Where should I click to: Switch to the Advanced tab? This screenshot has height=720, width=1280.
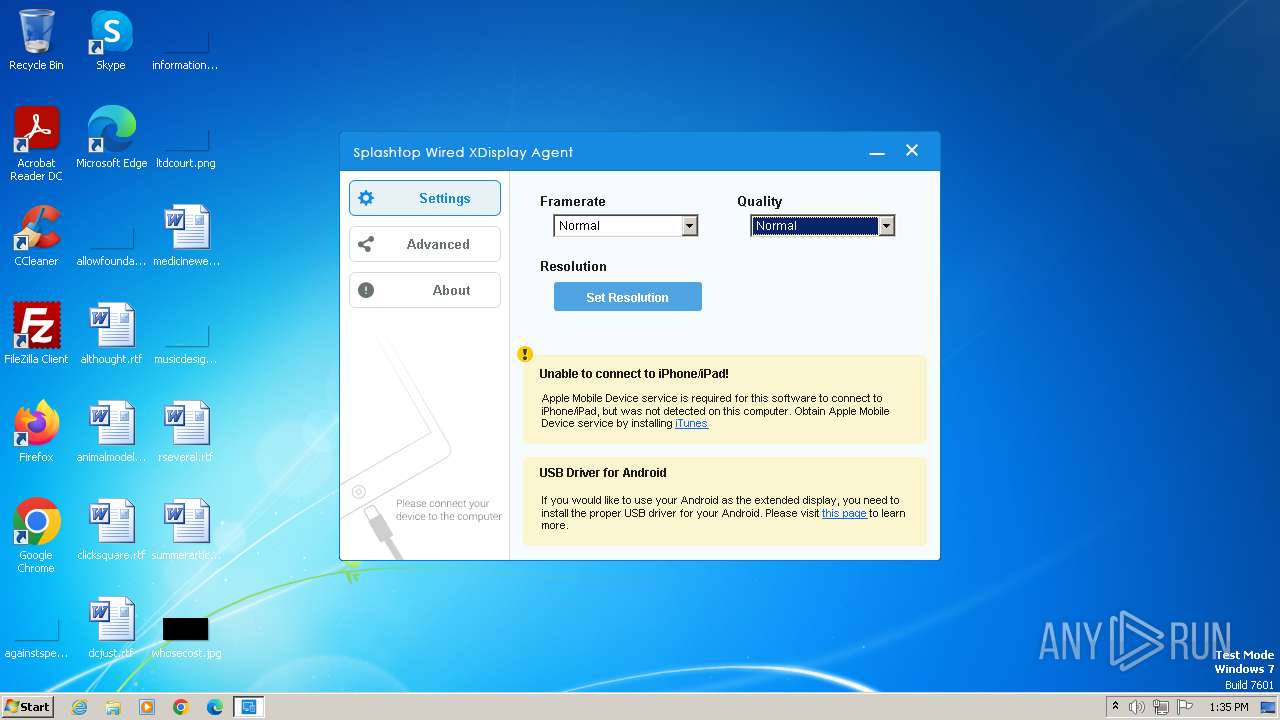point(424,244)
